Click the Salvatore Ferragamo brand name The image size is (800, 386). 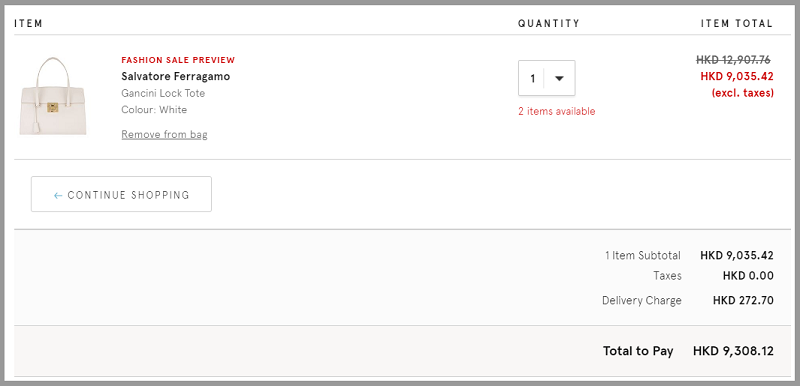[x=176, y=76]
